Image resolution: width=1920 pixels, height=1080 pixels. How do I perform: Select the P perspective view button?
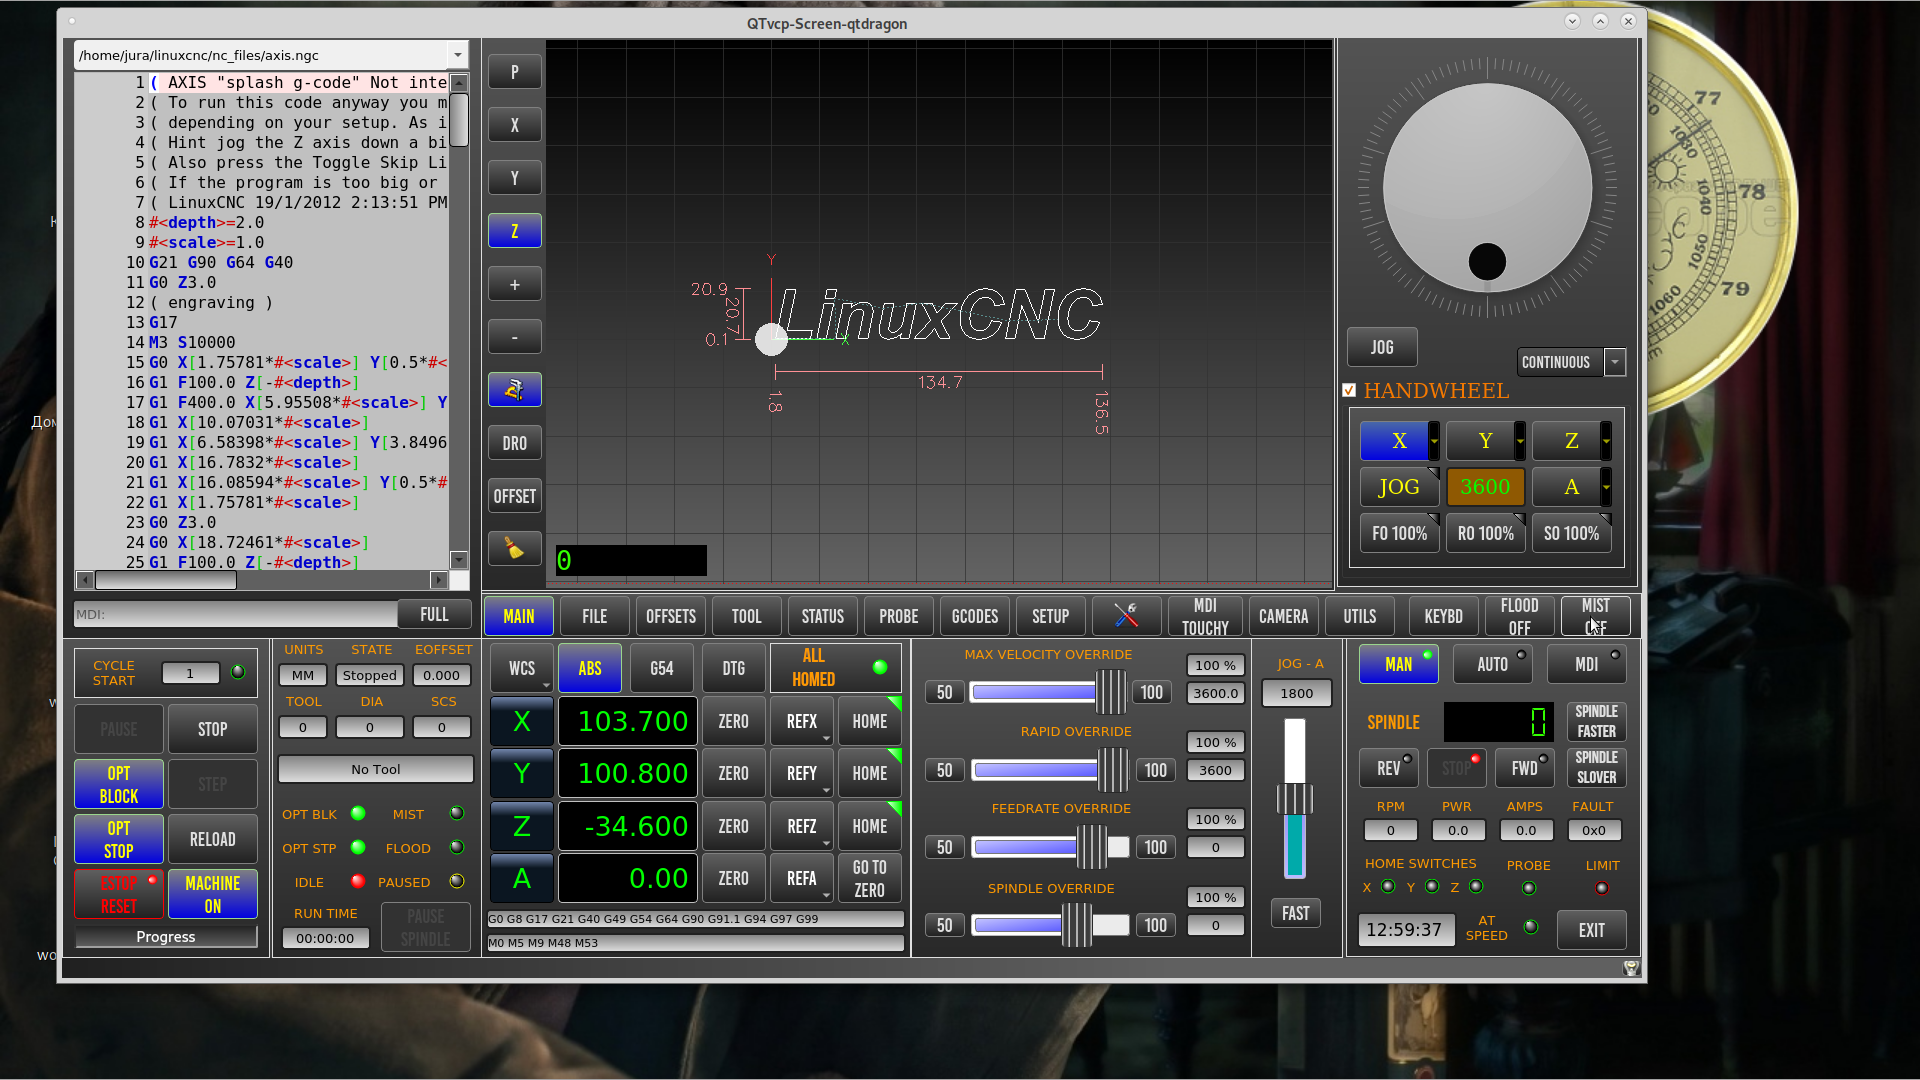point(514,72)
